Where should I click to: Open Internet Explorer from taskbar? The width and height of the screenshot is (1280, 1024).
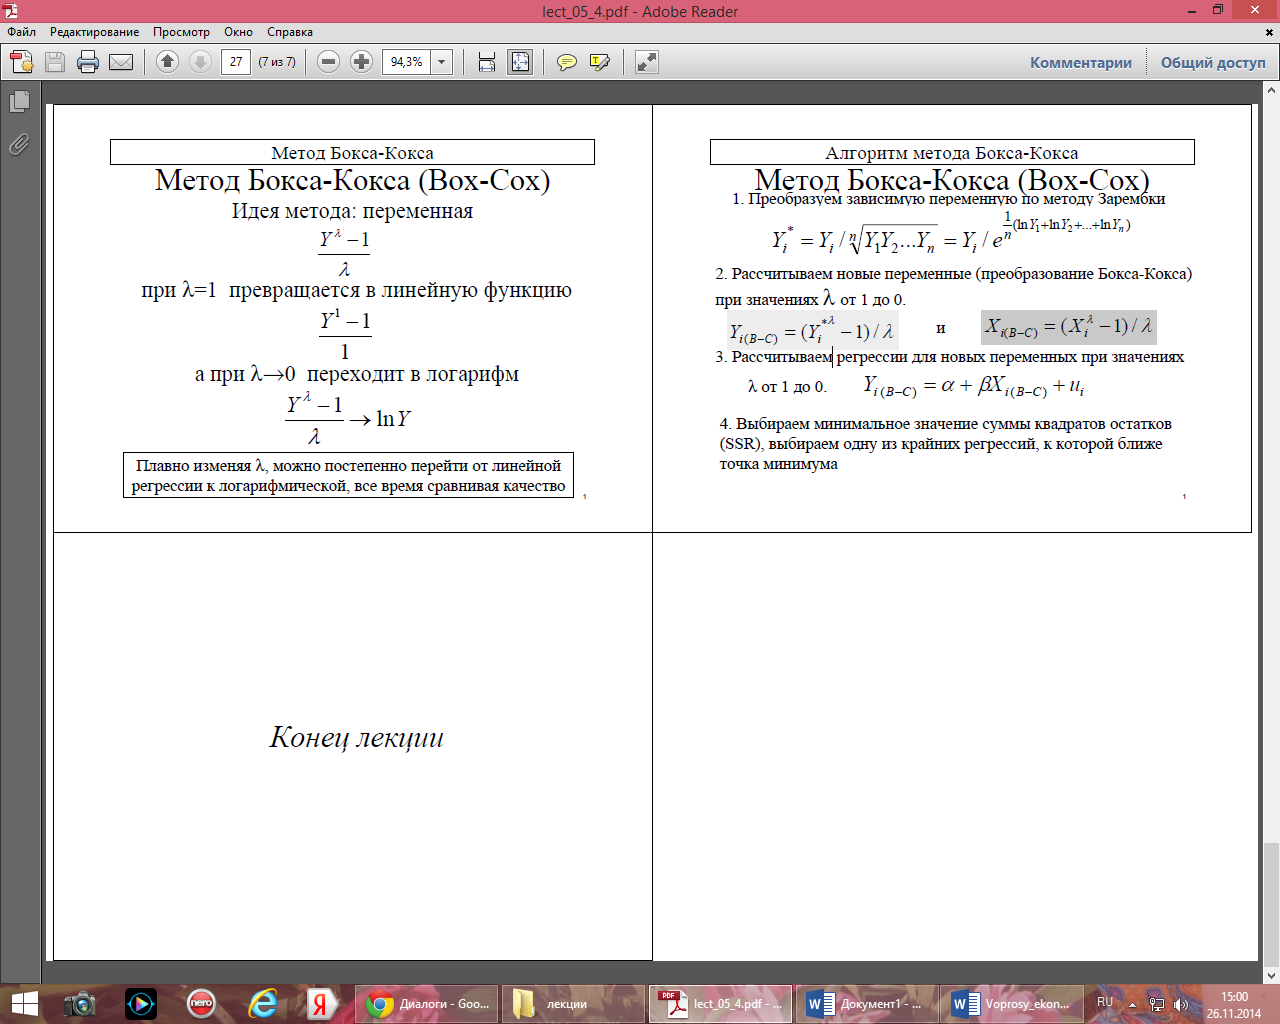[262, 1004]
